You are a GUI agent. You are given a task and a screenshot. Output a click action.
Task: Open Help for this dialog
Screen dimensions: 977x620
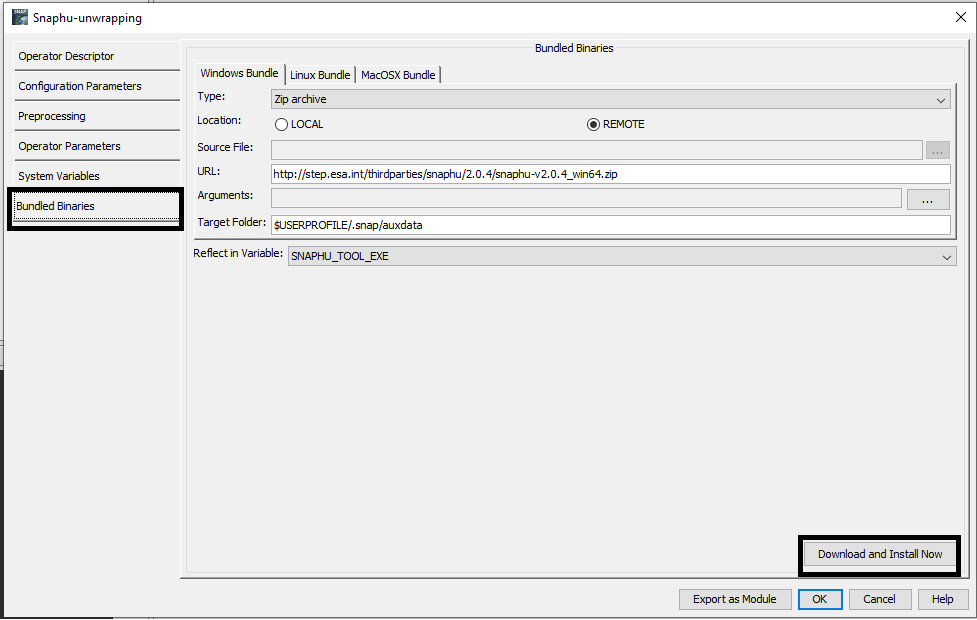pos(943,599)
